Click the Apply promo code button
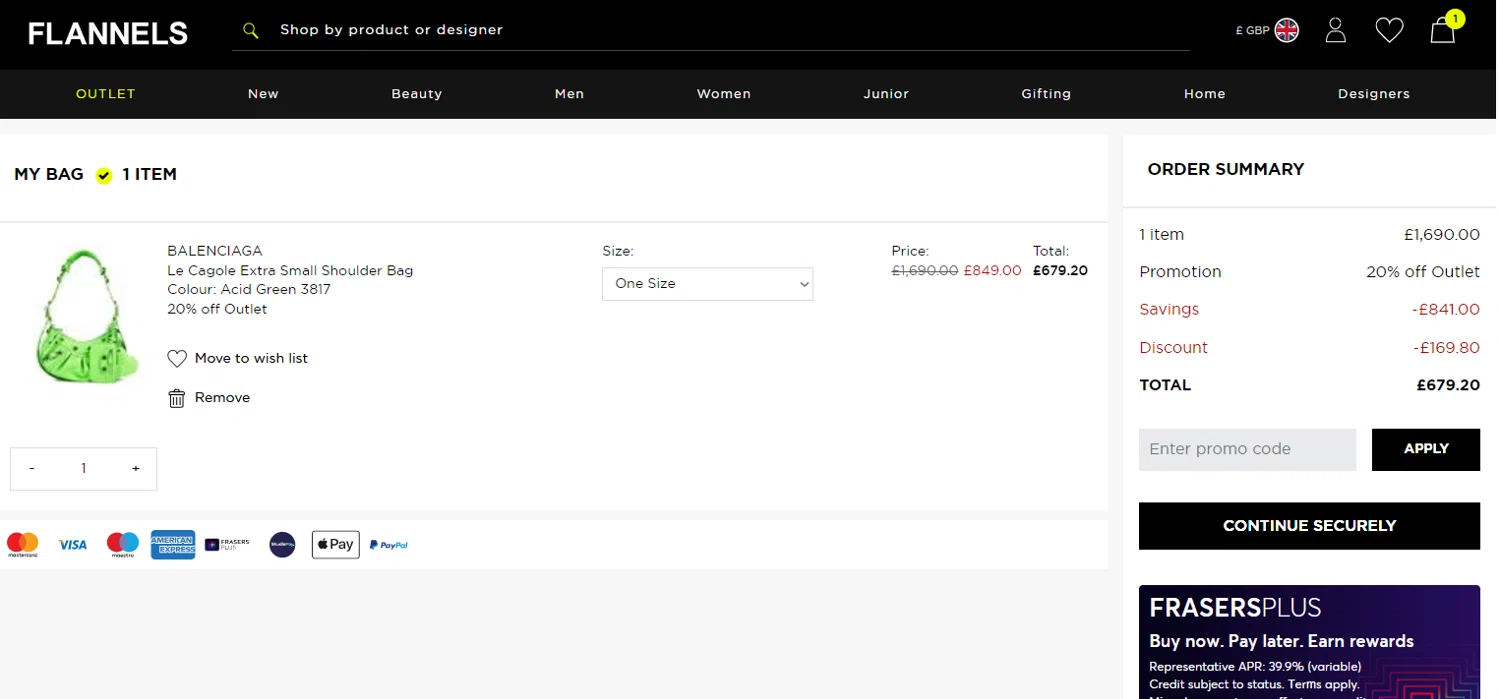Image resolution: width=1500 pixels, height=699 pixels. point(1425,449)
